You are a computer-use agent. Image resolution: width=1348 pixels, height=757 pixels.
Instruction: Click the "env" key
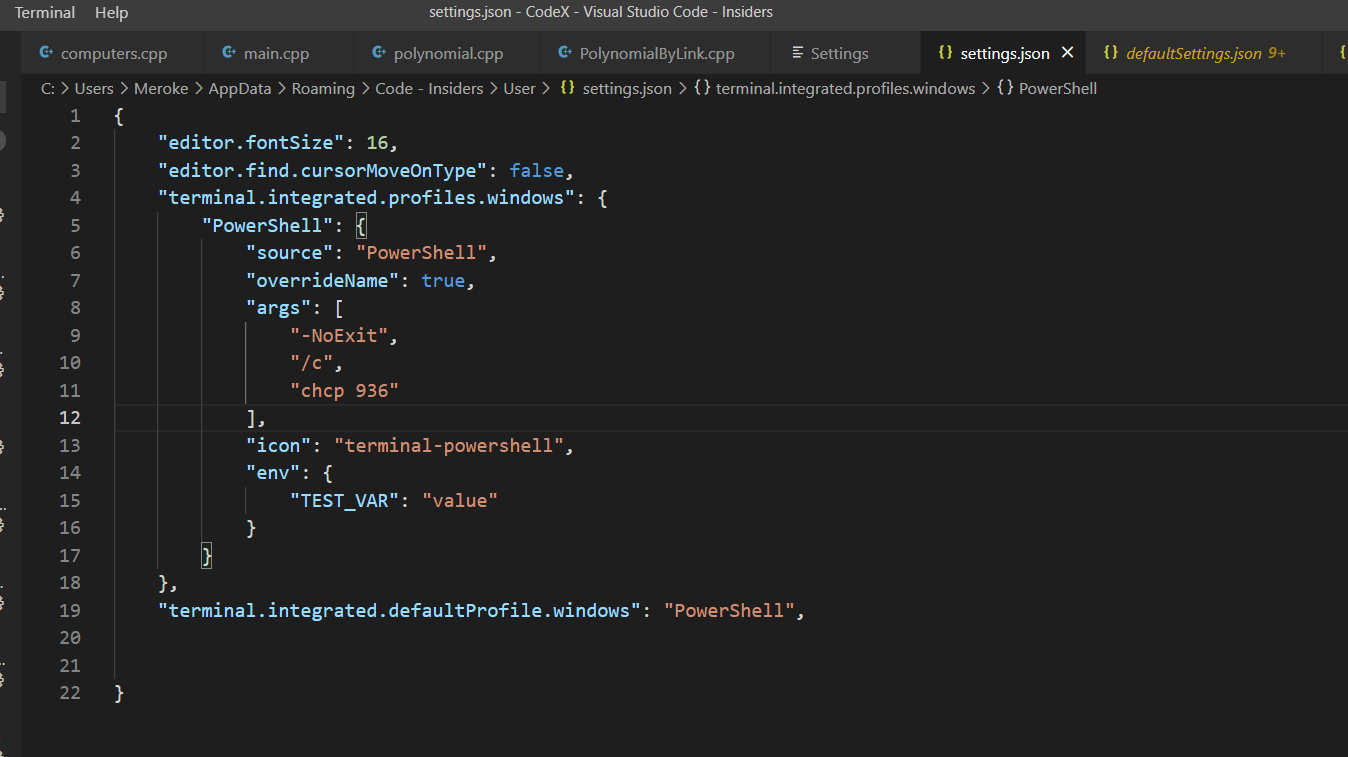point(273,473)
